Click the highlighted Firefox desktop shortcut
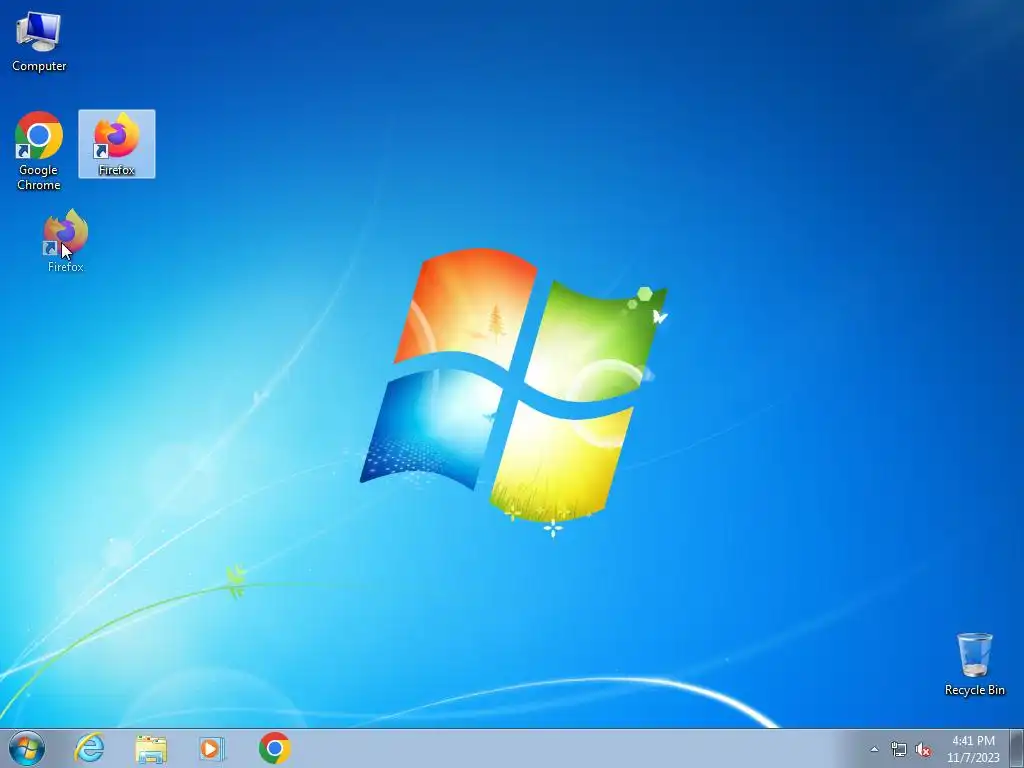The image size is (1024, 768). tap(117, 144)
